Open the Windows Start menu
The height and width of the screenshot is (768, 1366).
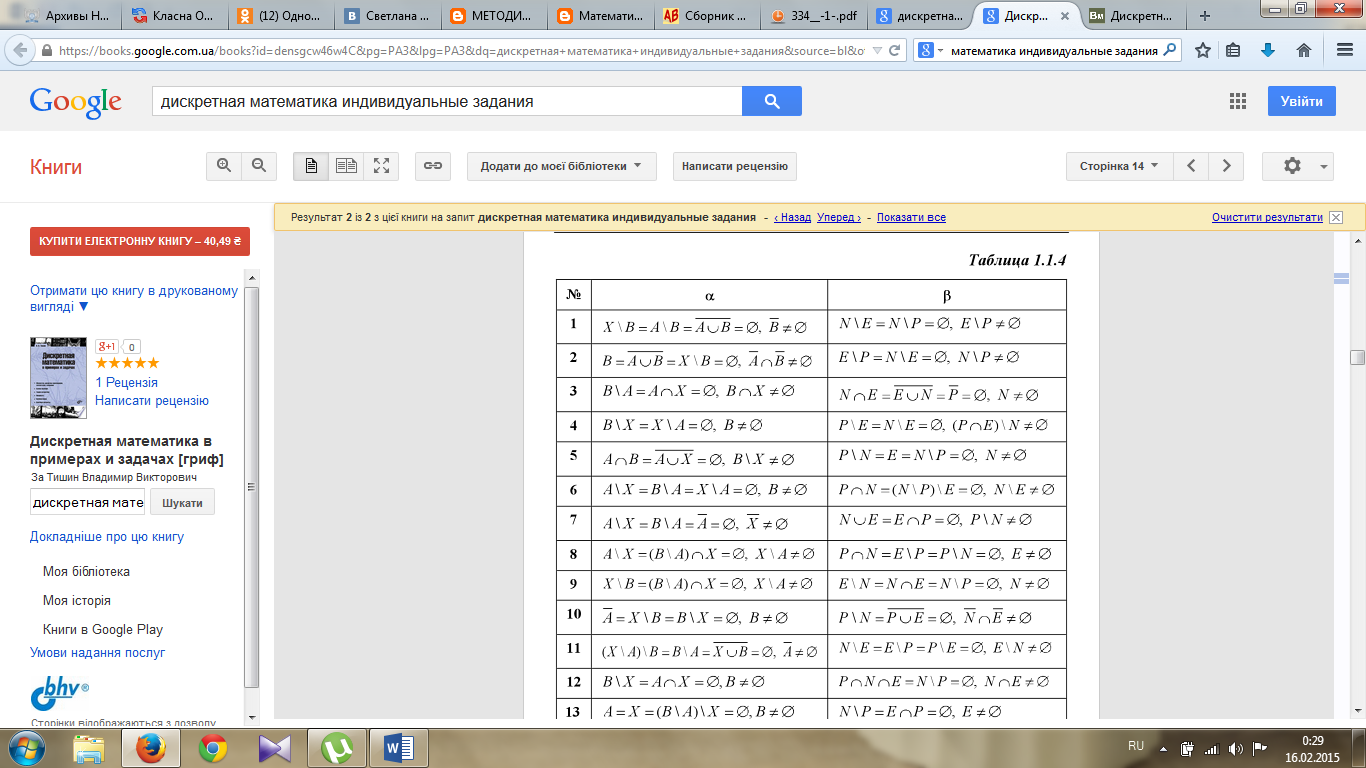pos(27,748)
